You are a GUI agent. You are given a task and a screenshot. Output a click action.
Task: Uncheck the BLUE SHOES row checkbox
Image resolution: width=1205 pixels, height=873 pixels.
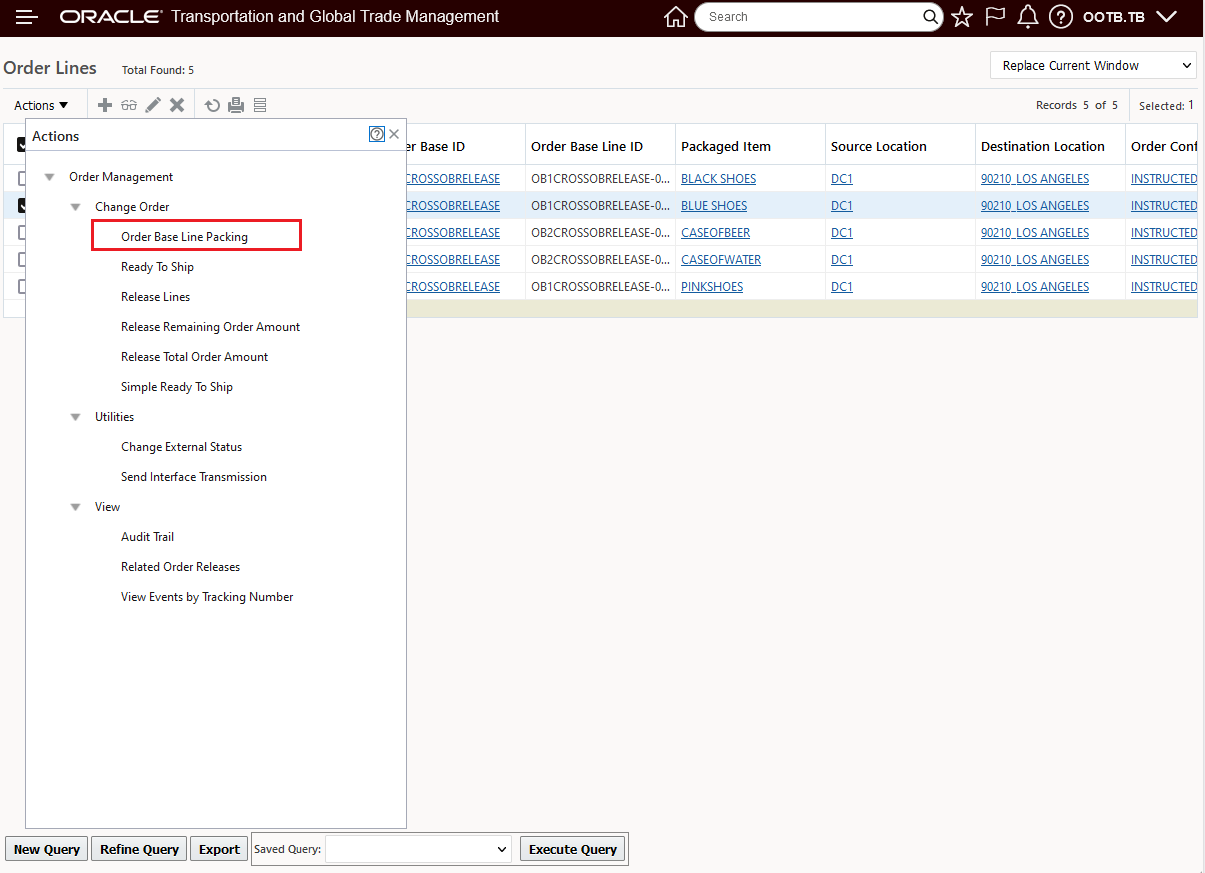pyautogui.click(x=21, y=206)
